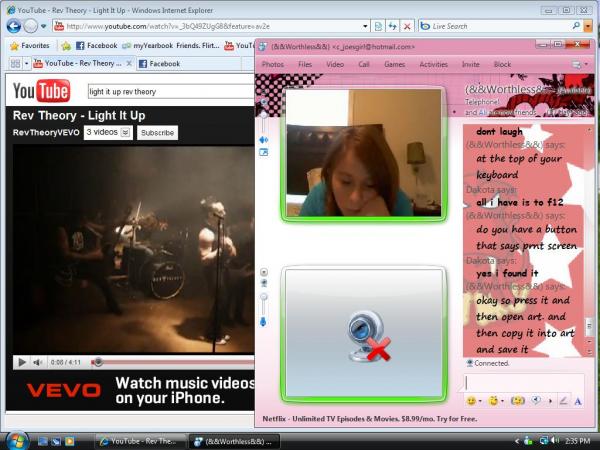The height and width of the screenshot is (450, 600).
Task: Go back with the browser back arrow
Action: point(14,26)
